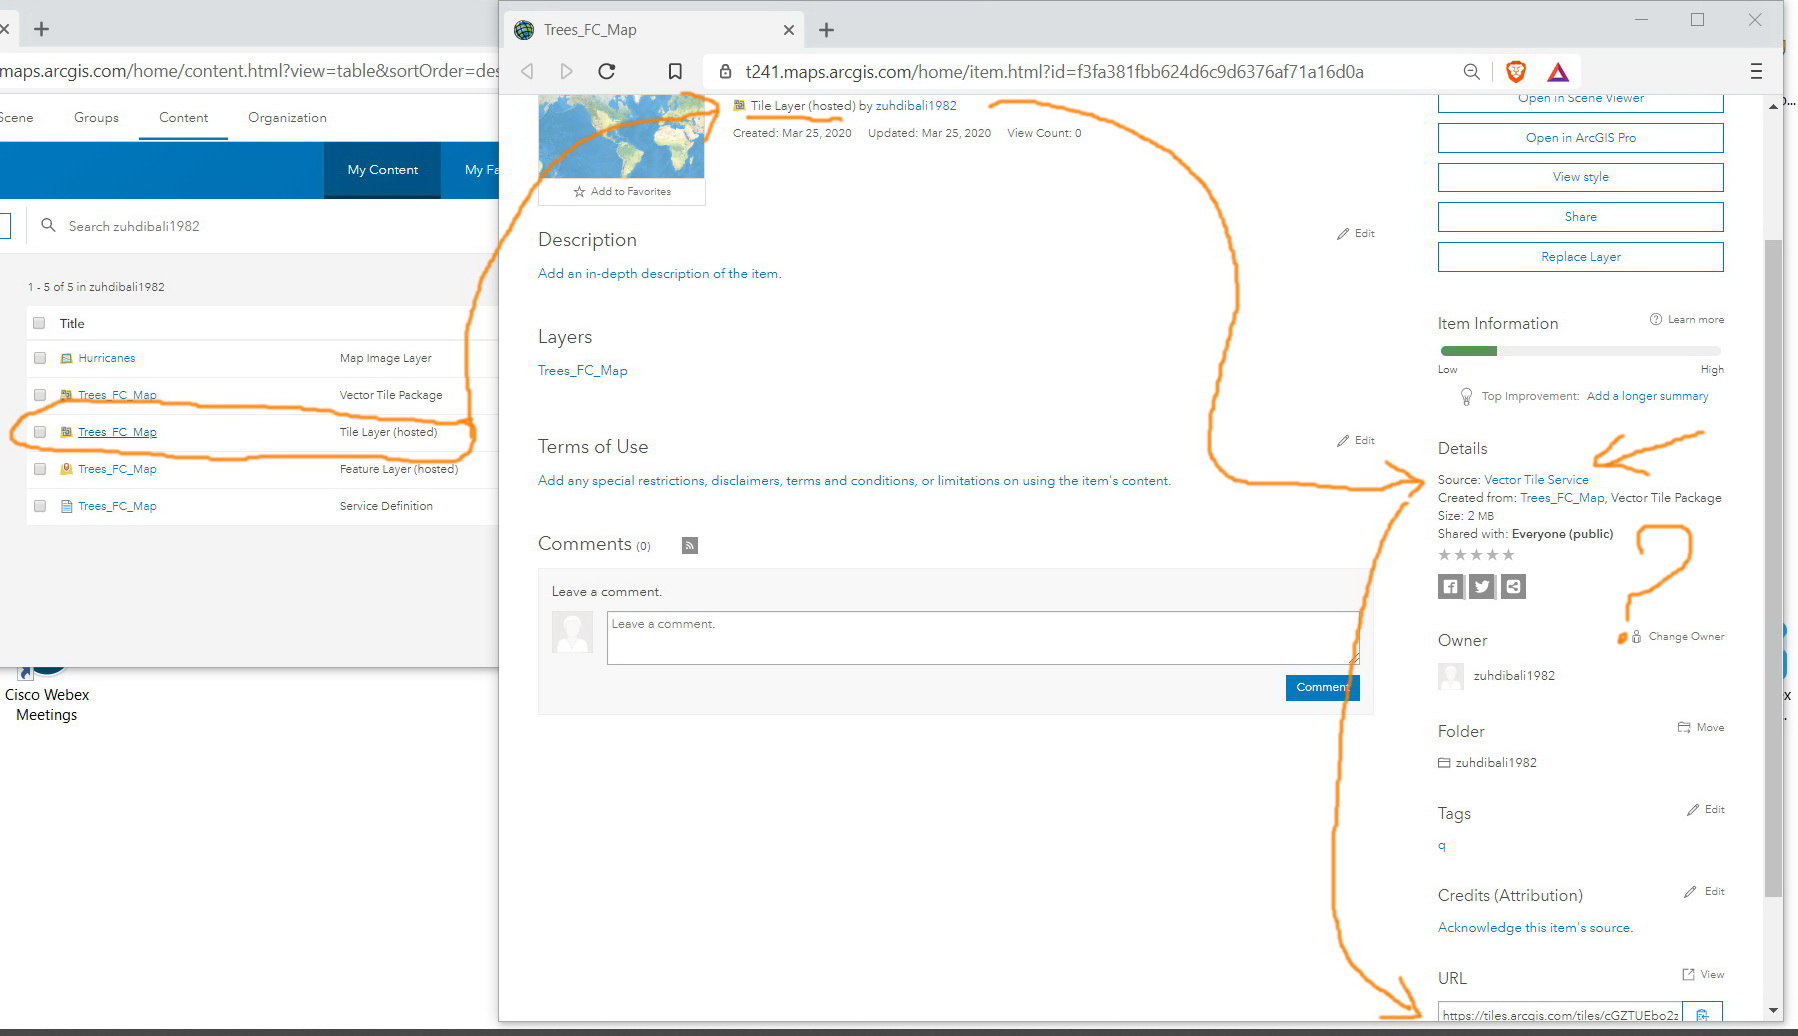Click Add an in-depth description link
1798x1036 pixels.
(660, 273)
